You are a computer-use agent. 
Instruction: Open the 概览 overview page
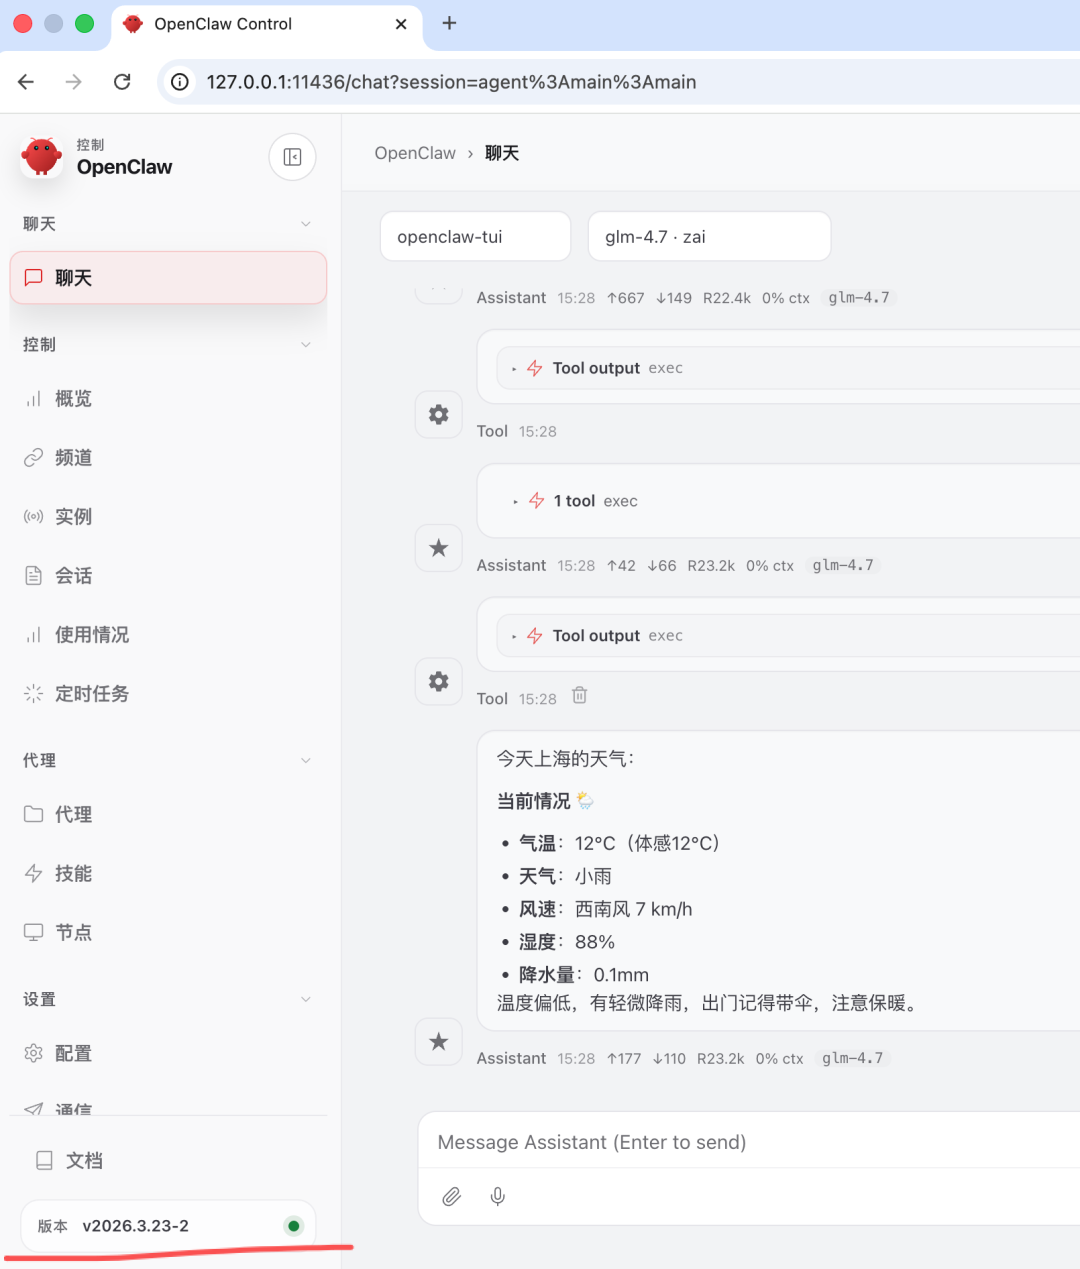[x=168, y=399]
